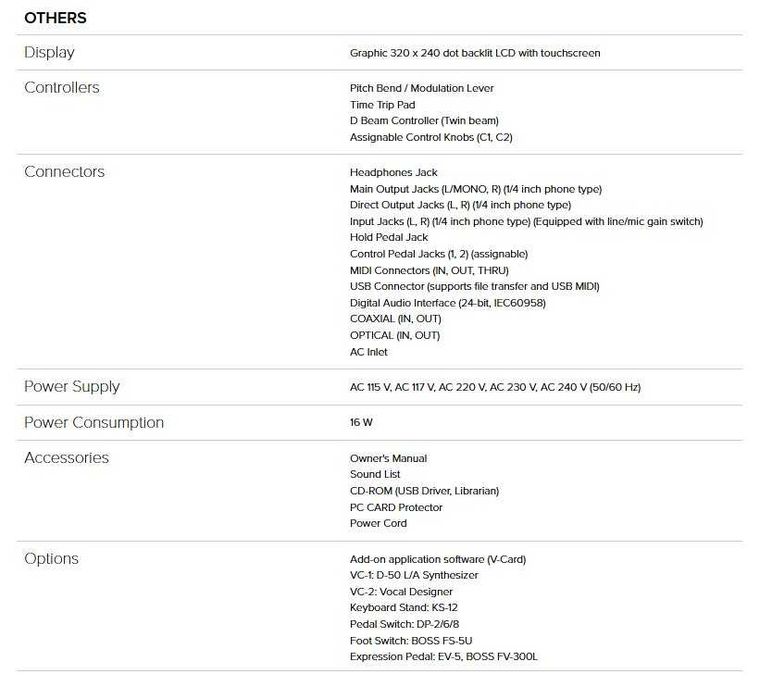Click the Graphic 320 x 240 LCD text
The image size is (772, 700).
474,53
